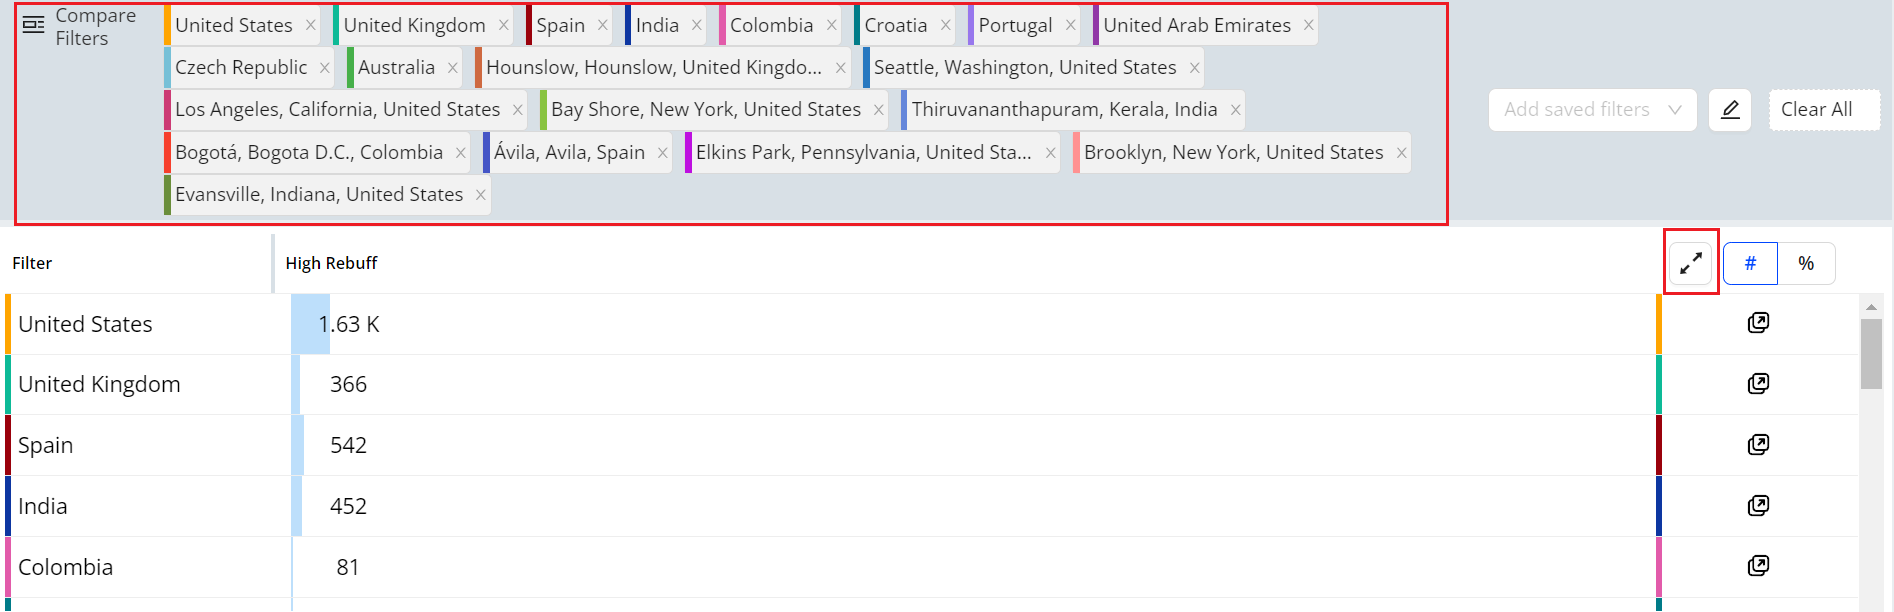Click the Croatia filter chip label
The image size is (1894, 612).
896,26
